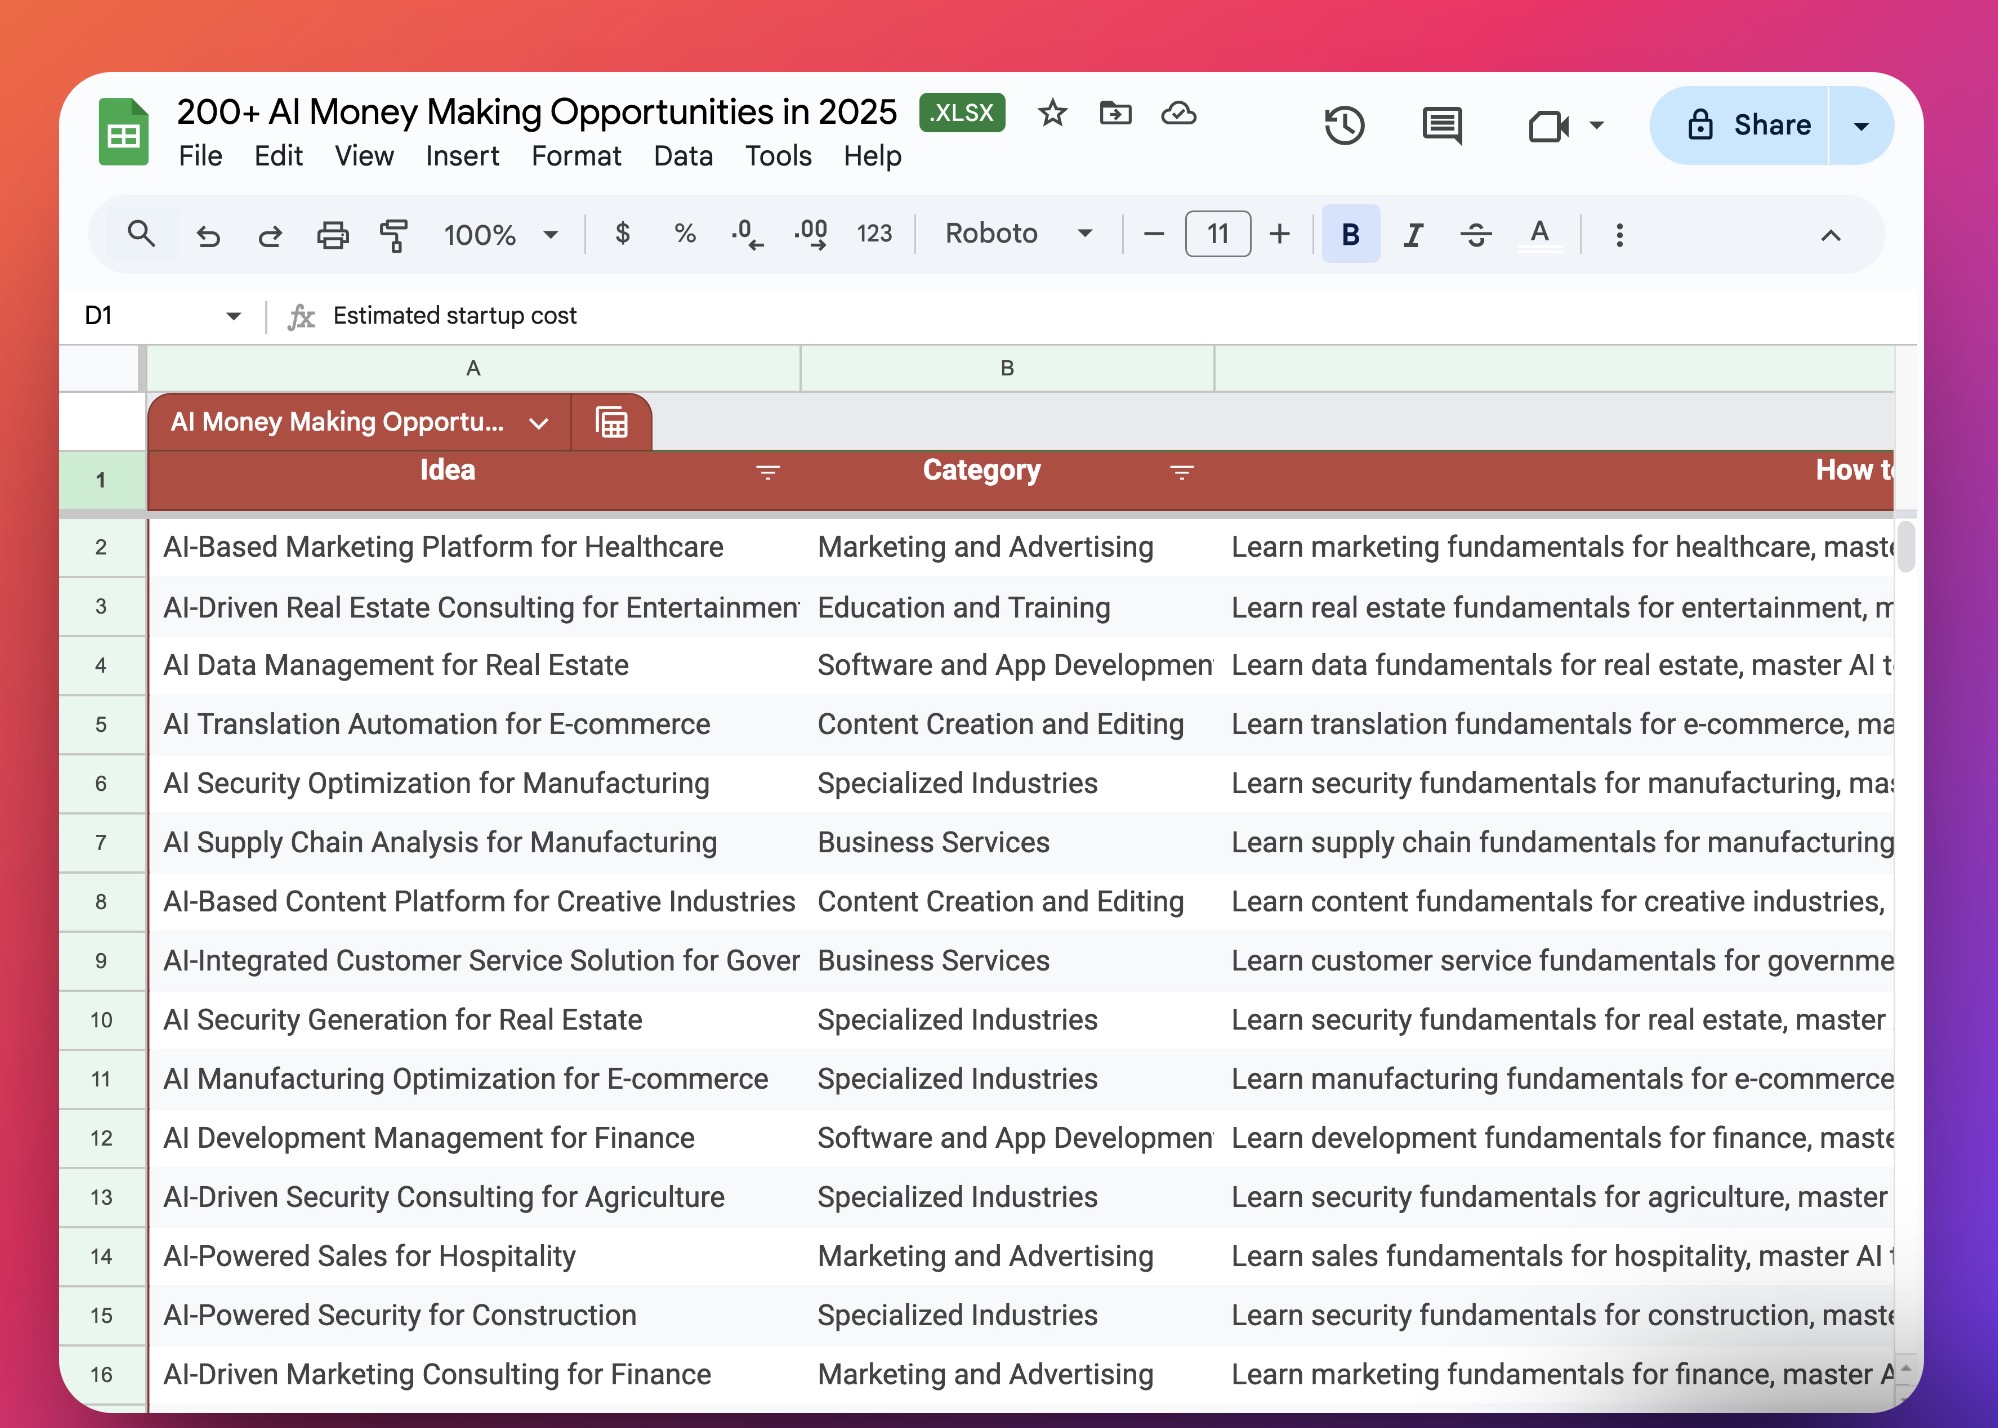Open the comments panel icon
The image size is (1998, 1428).
click(1441, 126)
